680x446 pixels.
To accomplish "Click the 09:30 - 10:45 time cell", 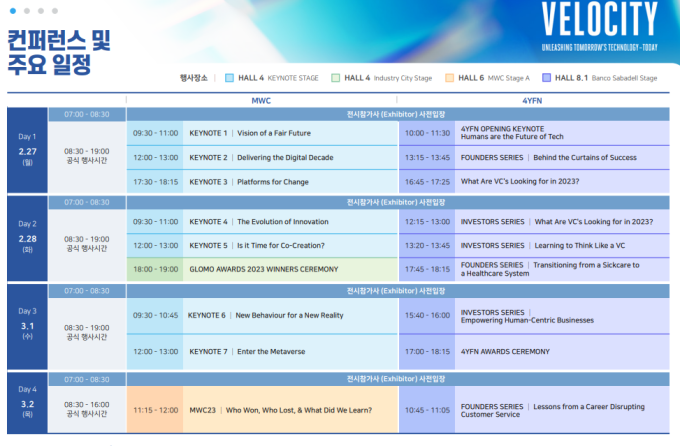I will (155, 315).
